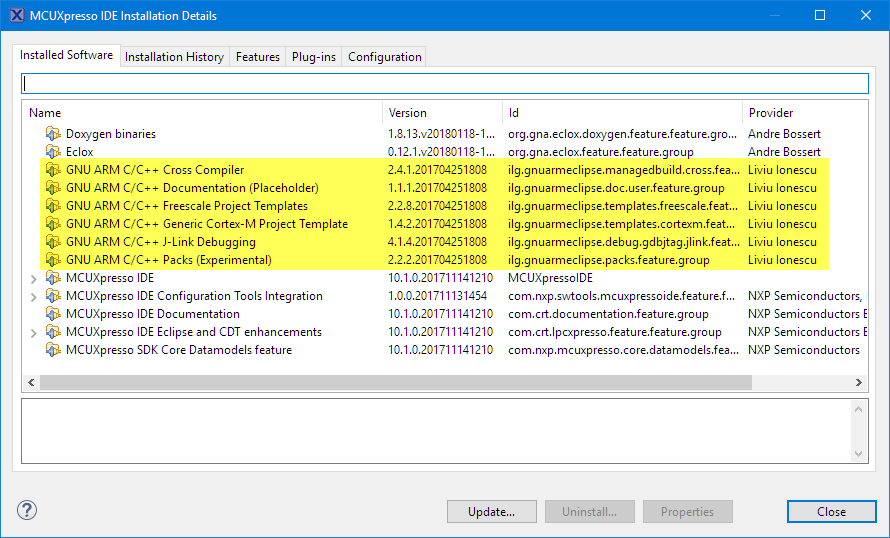Click version 4.1.4.201704251808 cell

click(x=437, y=242)
